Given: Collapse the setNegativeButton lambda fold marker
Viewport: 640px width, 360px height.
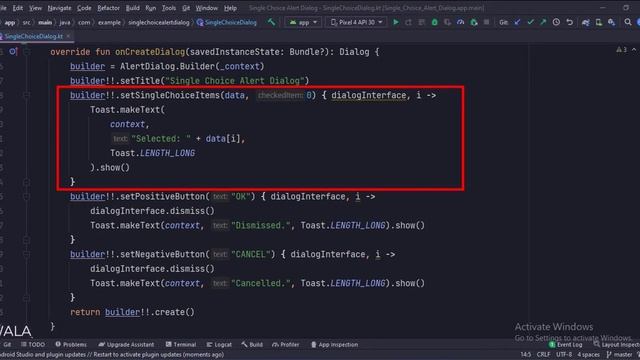Looking at the screenshot, I should (27, 254).
